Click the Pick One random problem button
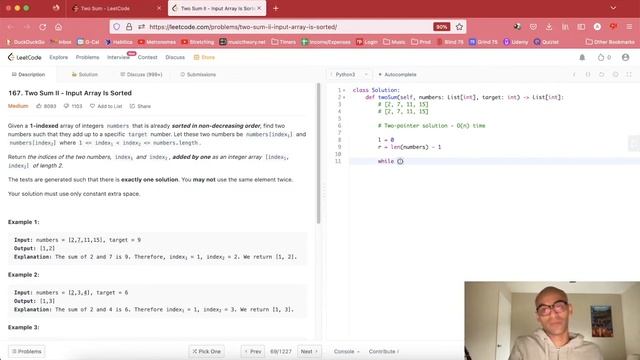Image resolution: width=640 pixels, height=360 pixels. 207,351
